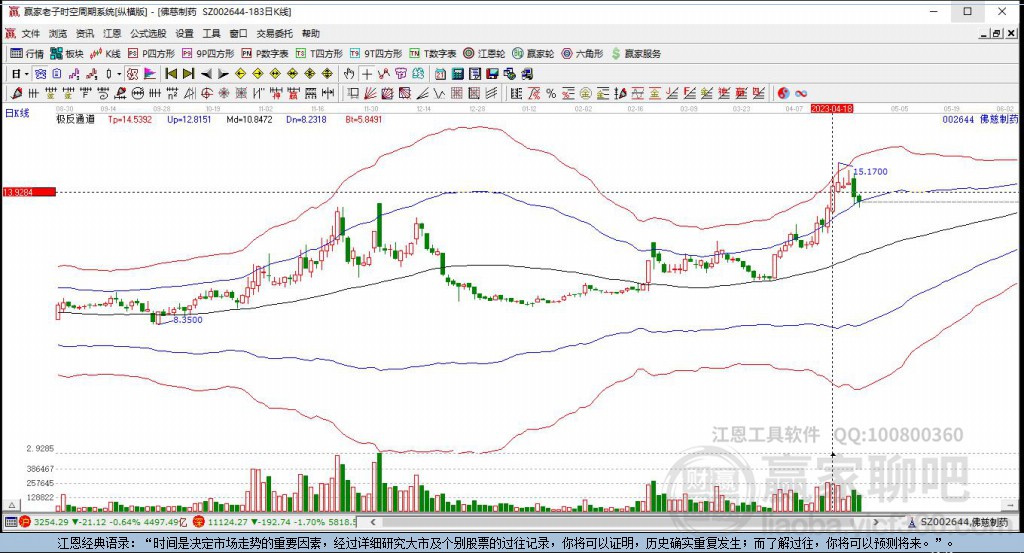Viewport: 1024px width, 553px height.
Task: Open the 板块 sector view
Action: coord(67,54)
